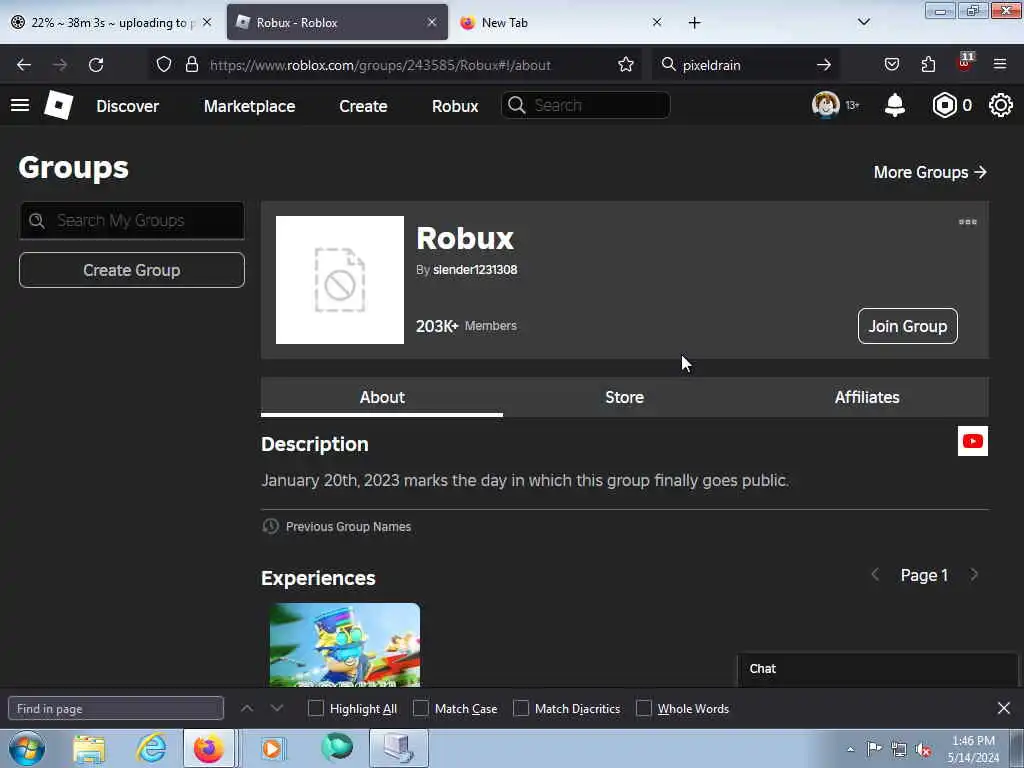Open the Roblox settings gear
This screenshot has width=1024, height=768.
(1000, 105)
